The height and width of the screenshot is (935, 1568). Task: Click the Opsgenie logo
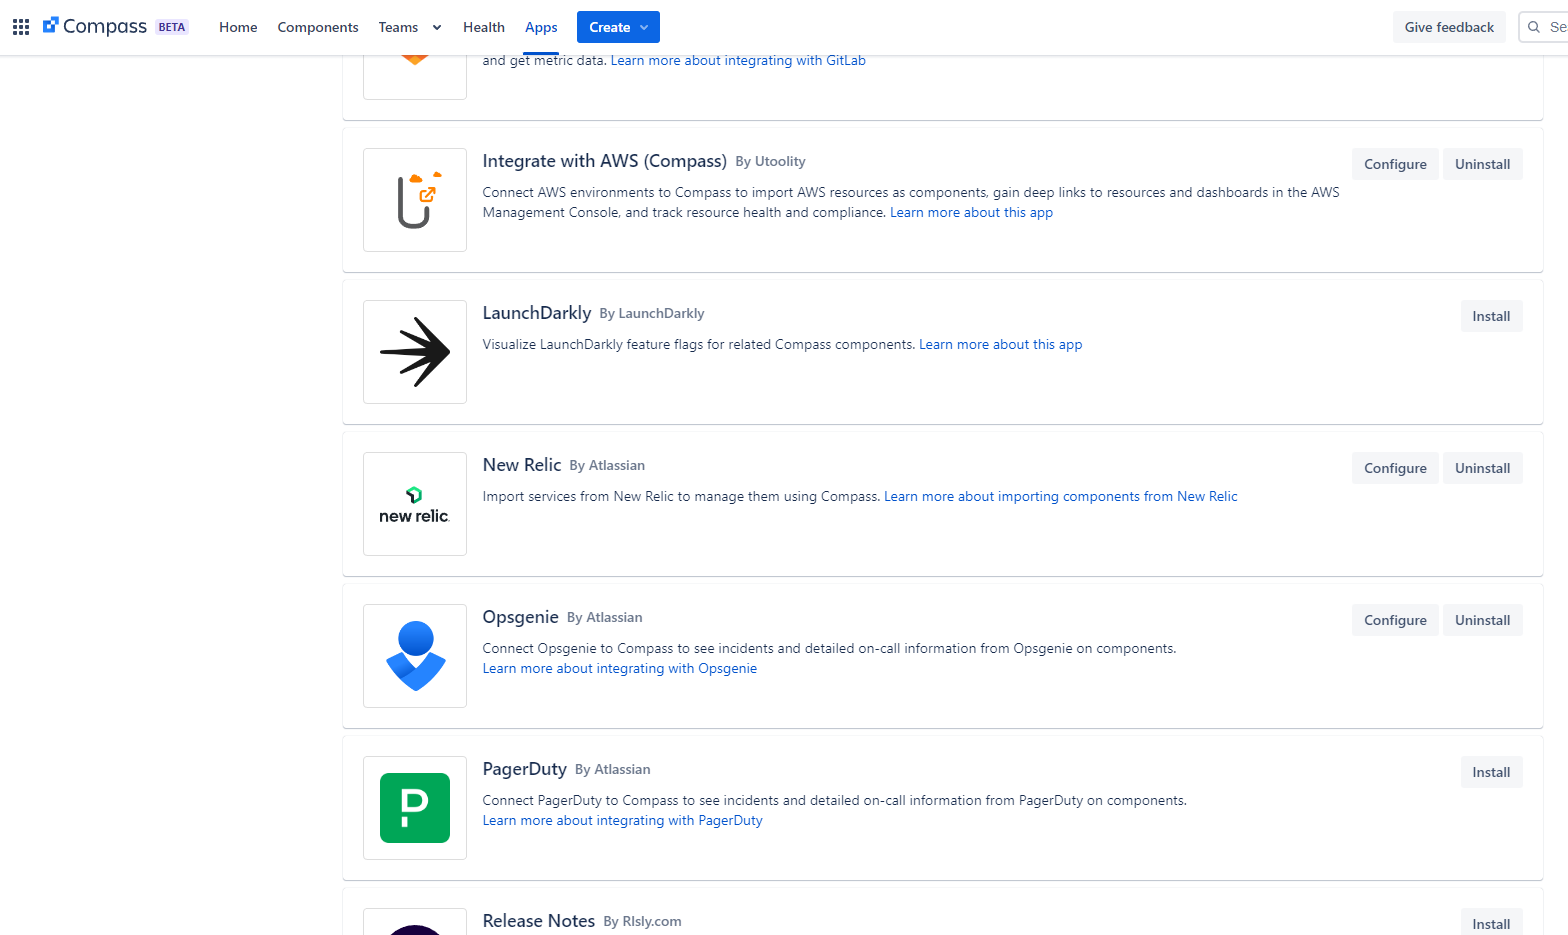coord(415,656)
